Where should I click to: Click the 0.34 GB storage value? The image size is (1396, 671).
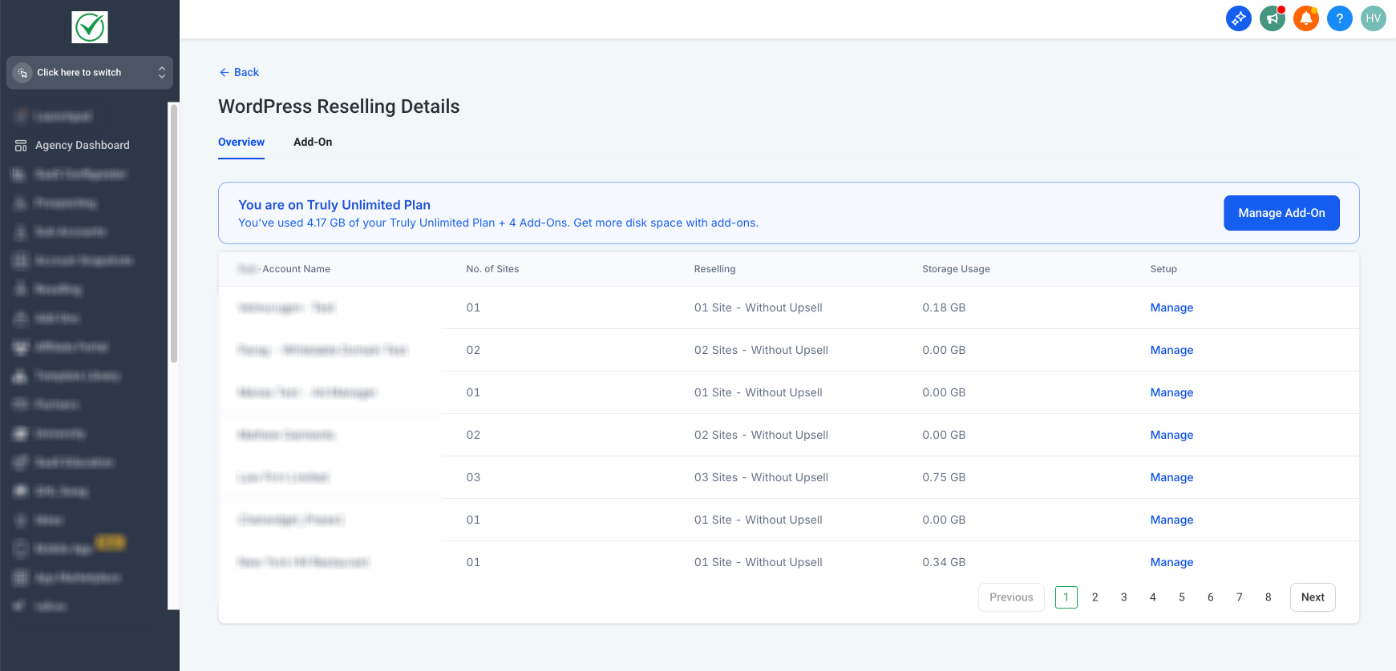pyautogui.click(x=944, y=562)
